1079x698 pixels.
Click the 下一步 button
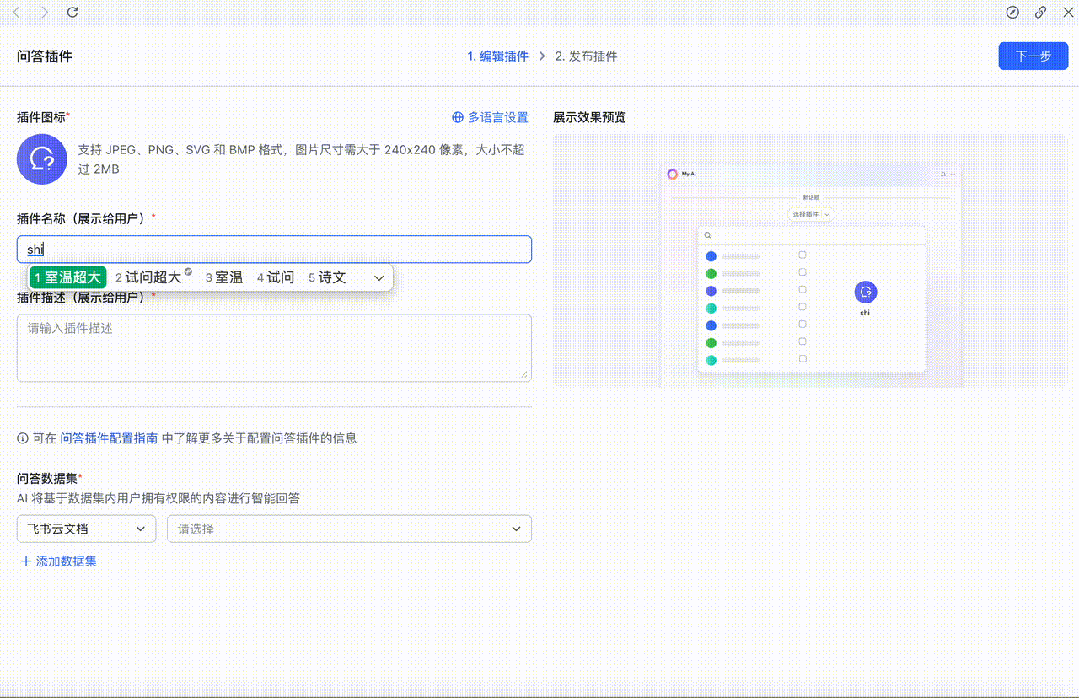[x=1033, y=56]
